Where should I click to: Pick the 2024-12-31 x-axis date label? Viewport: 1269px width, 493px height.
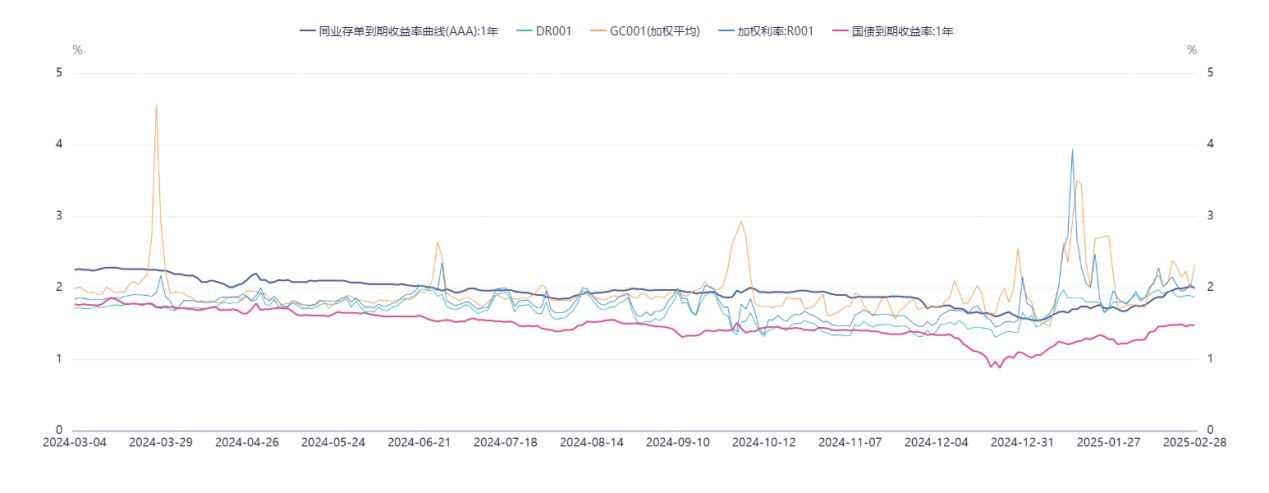[x=1022, y=442]
